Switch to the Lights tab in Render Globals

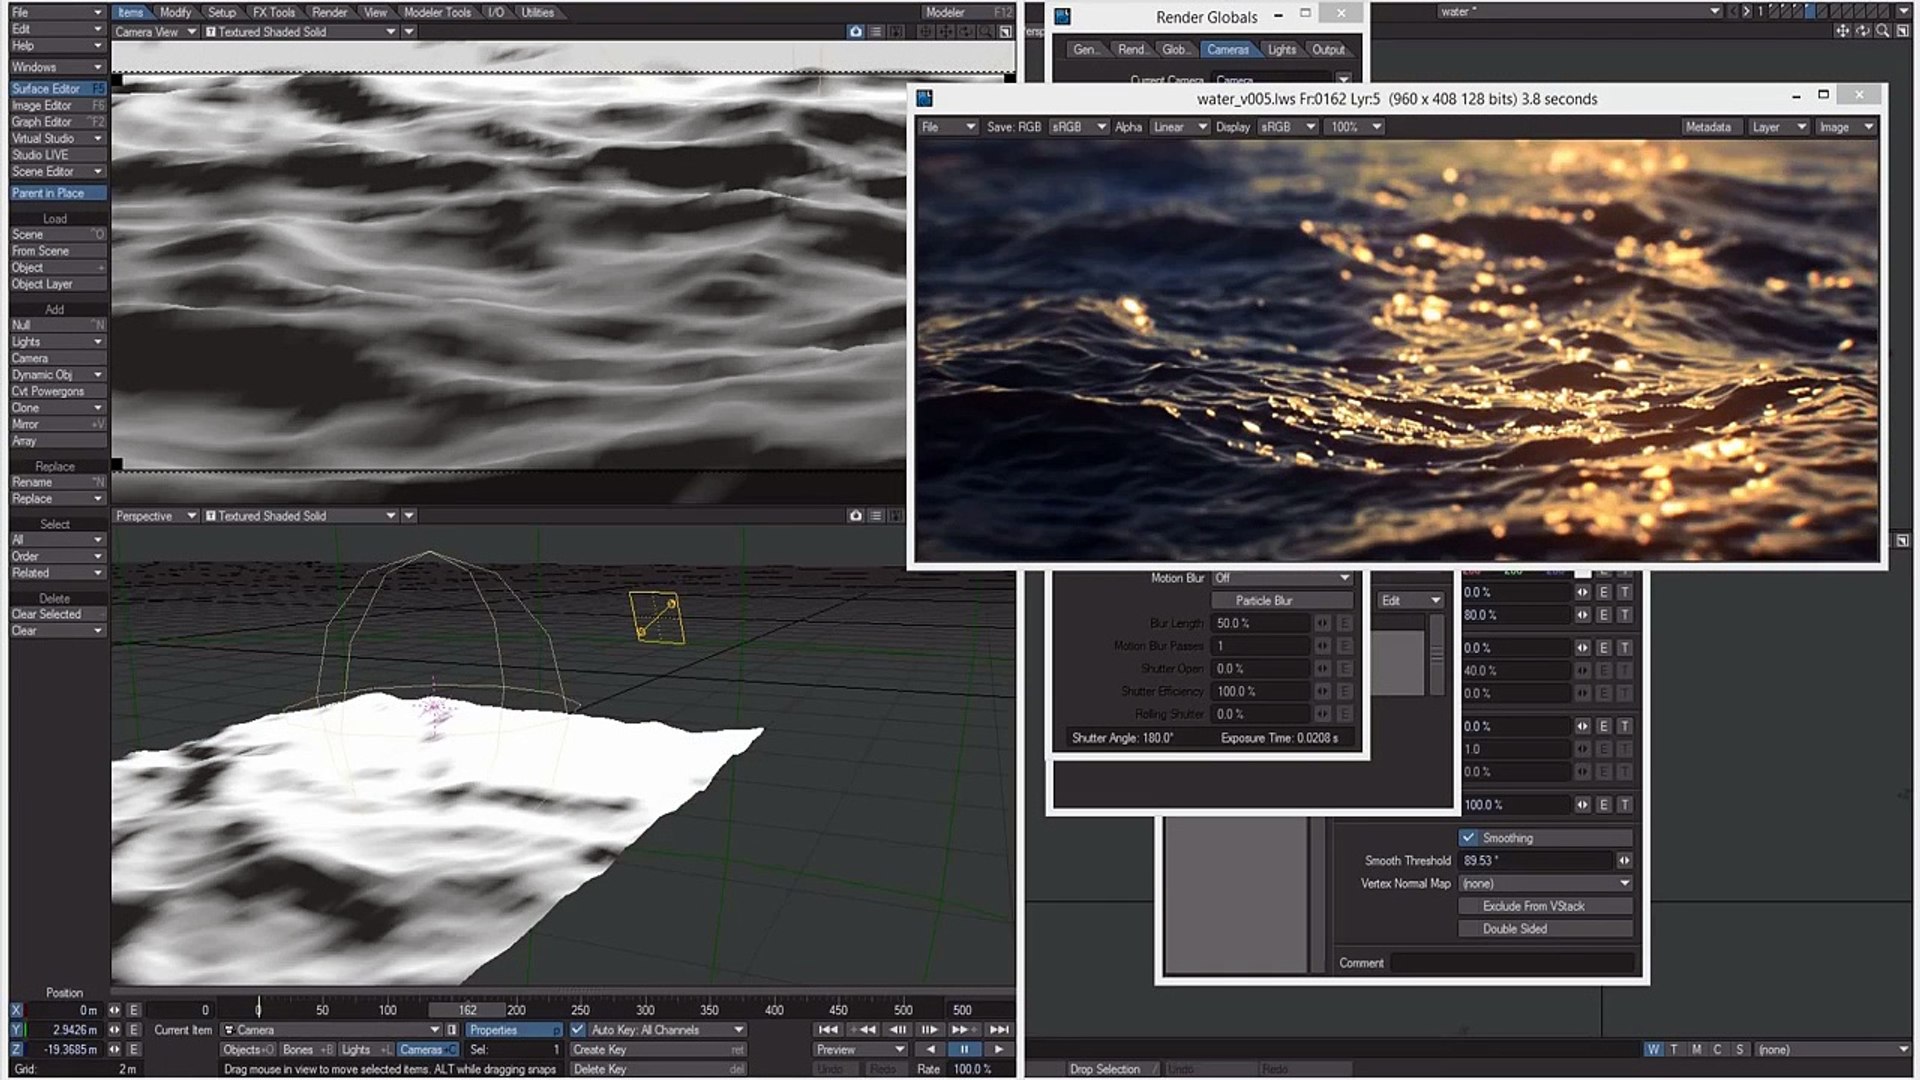click(1281, 50)
